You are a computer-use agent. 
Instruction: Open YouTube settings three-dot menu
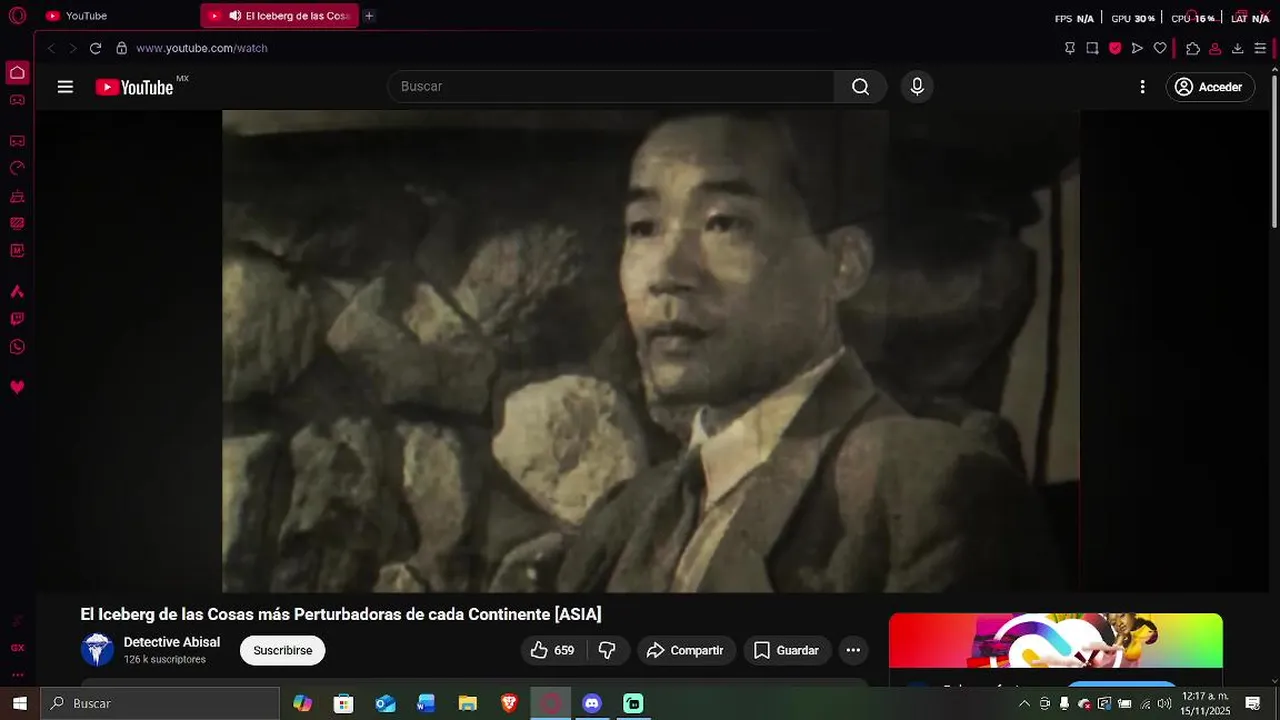point(1142,87)
